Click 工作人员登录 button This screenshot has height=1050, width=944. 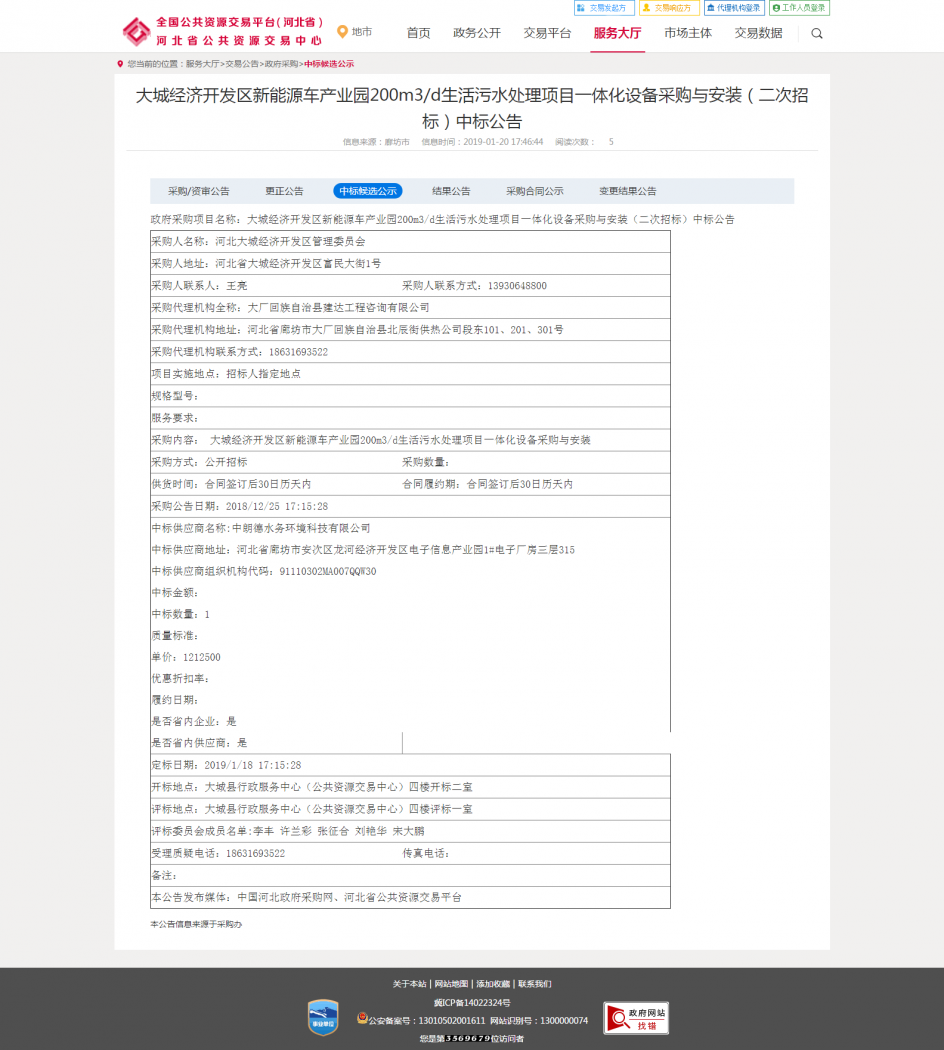point(799,8)
